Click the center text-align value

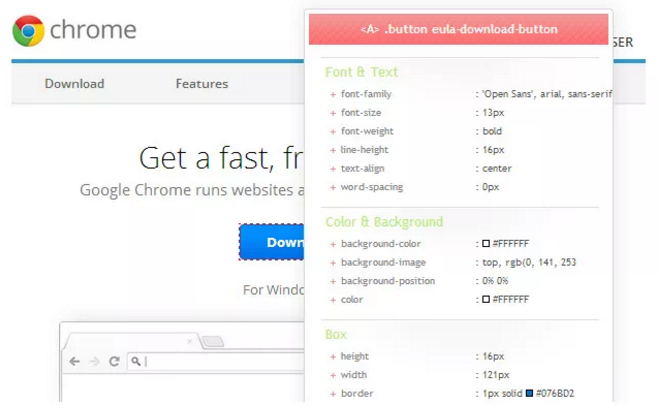click(497, 168)
